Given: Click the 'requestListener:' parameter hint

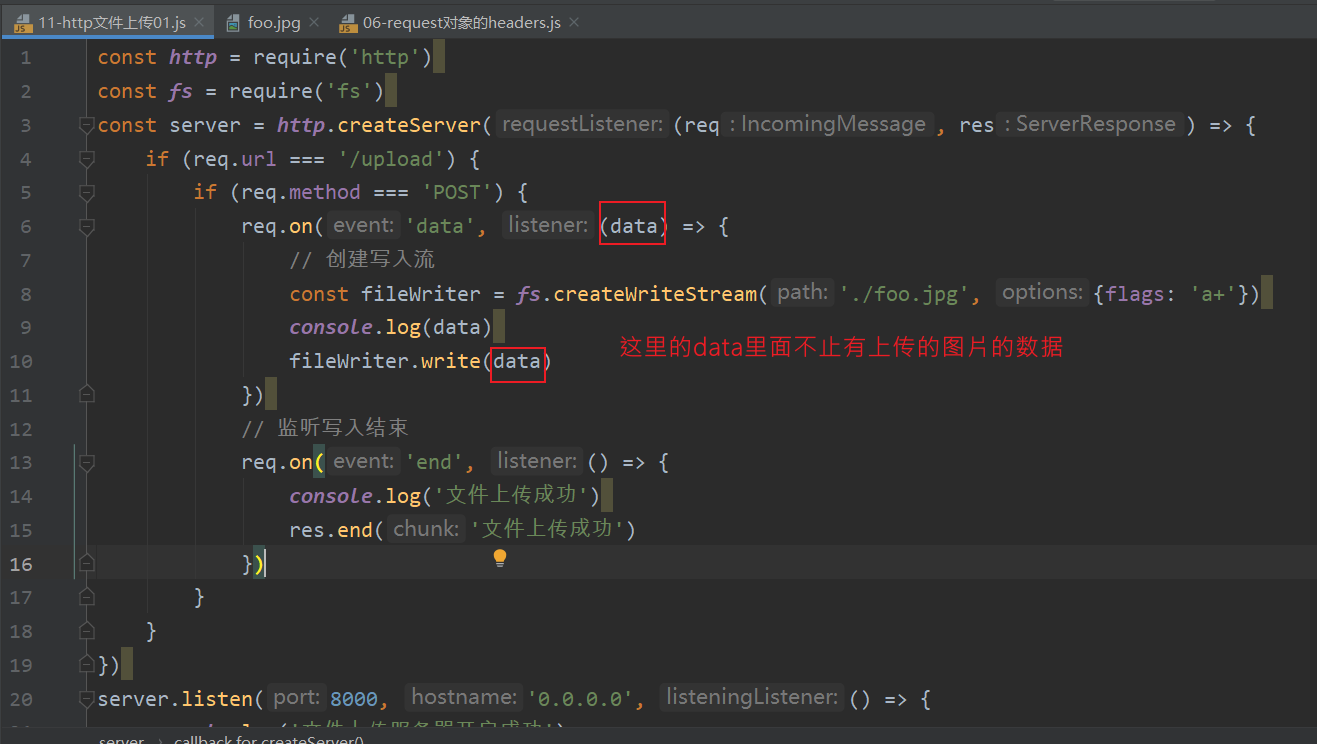Looking at the screenshot, I should [x=582, y=125].
